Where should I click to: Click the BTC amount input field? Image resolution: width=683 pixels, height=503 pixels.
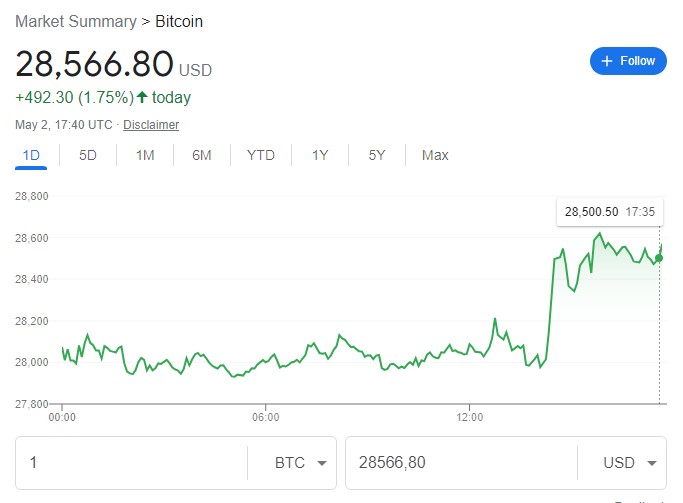[130, 463]
